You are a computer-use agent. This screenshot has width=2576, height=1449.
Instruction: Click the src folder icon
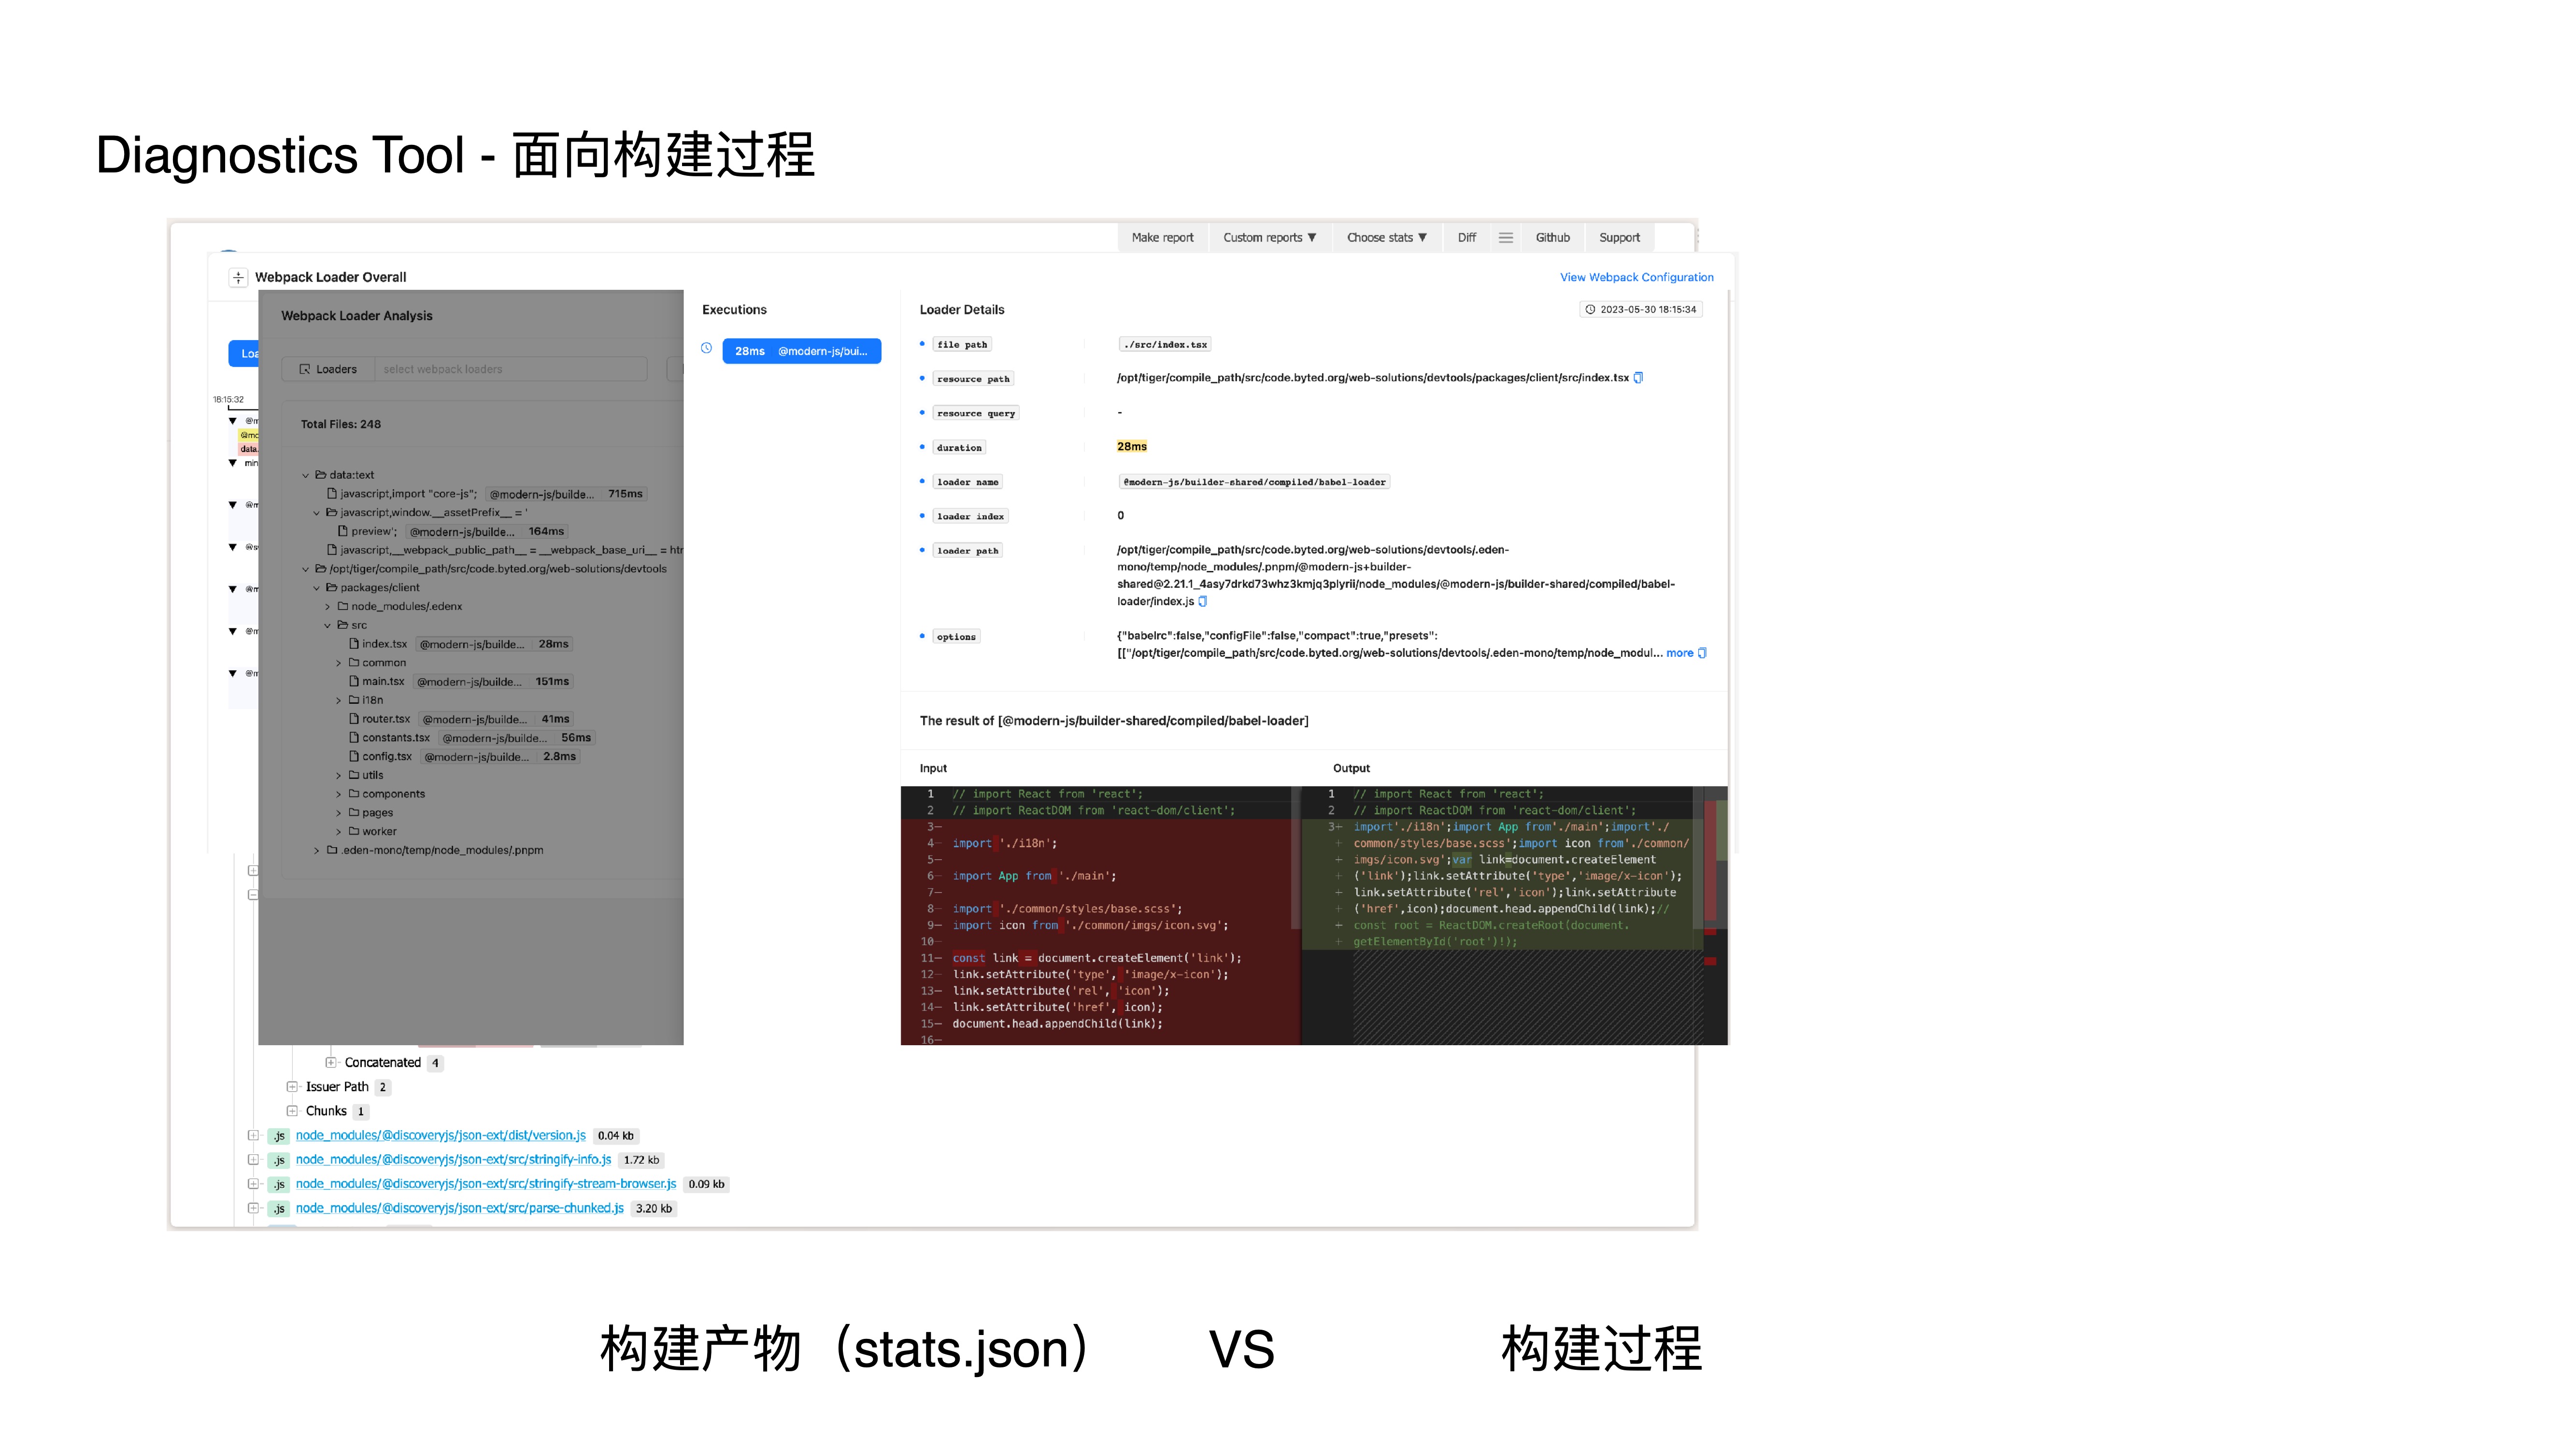tap(343, 625)
